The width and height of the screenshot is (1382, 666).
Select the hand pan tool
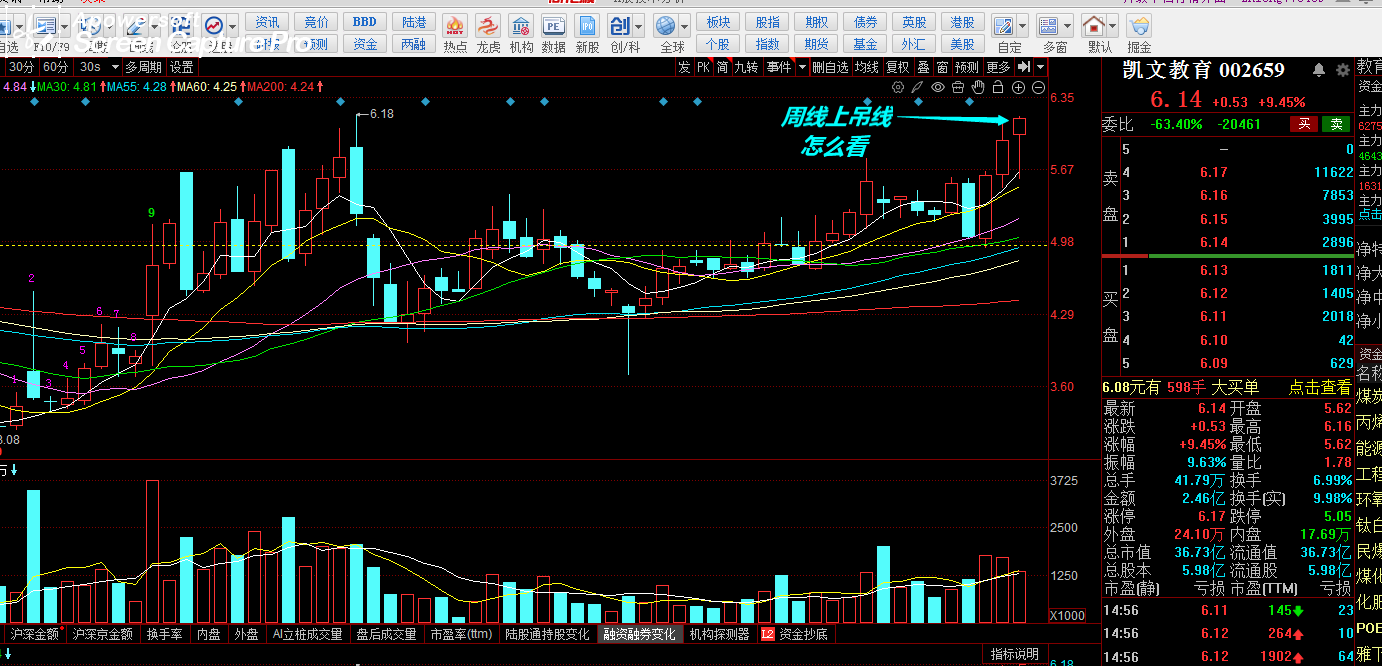978,88
